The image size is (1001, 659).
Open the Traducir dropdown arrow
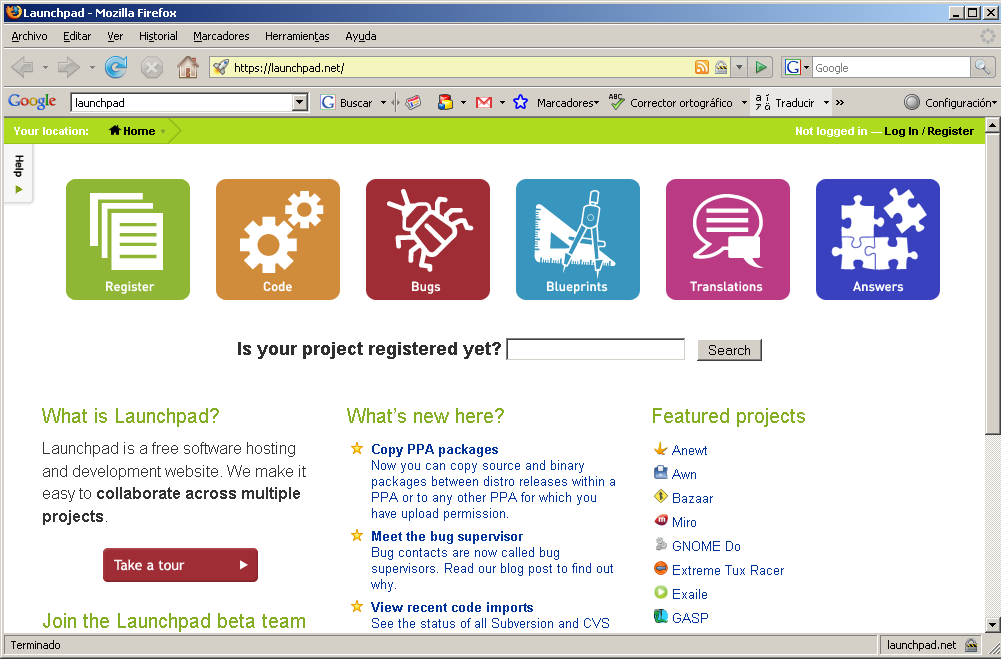826,103
